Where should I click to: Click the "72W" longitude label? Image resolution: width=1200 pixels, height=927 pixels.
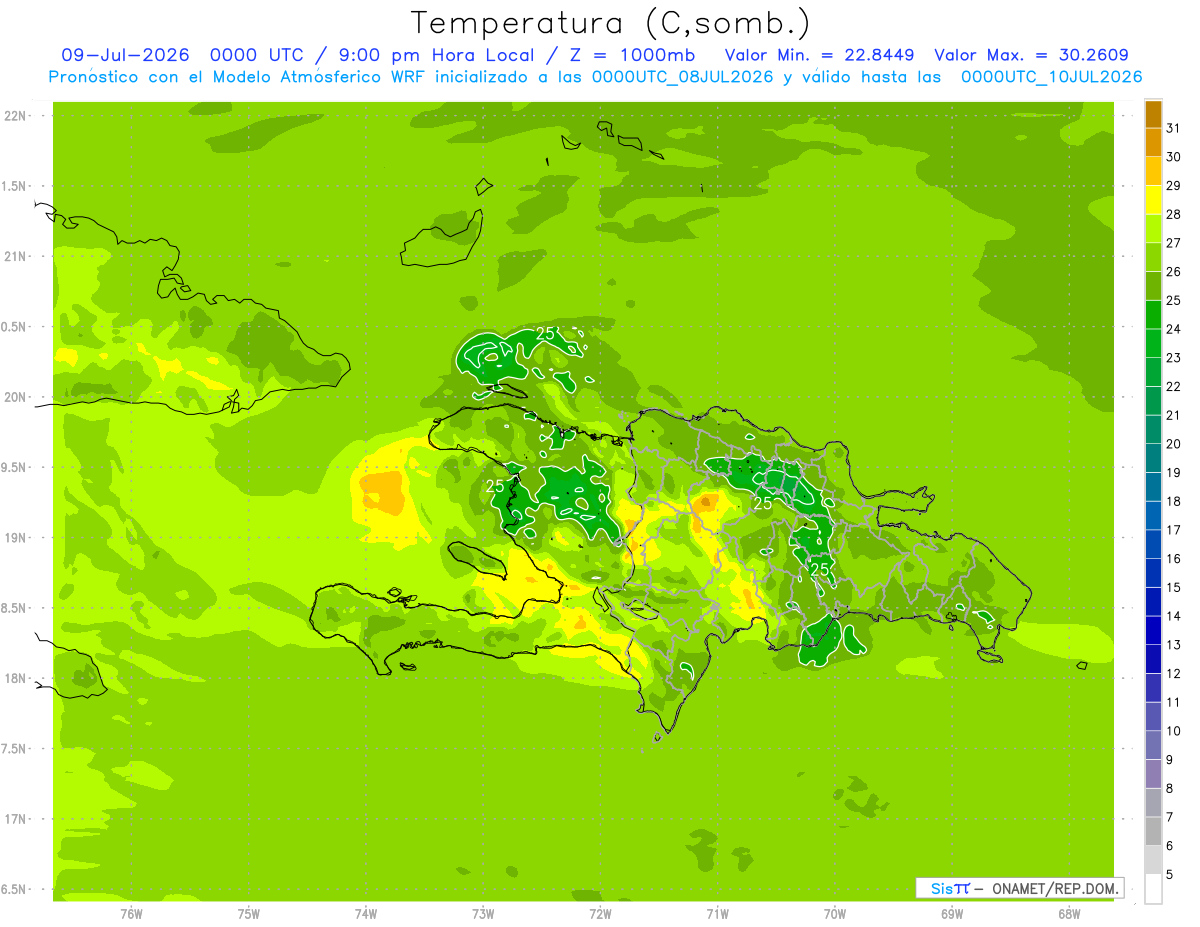pos(600,913)
